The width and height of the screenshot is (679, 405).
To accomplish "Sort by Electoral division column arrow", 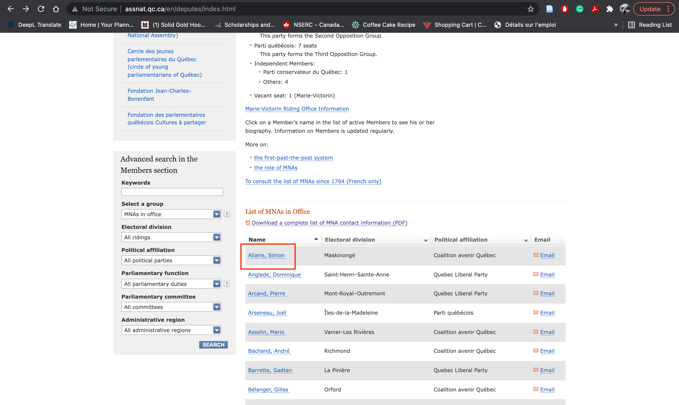I will point(425,240).
